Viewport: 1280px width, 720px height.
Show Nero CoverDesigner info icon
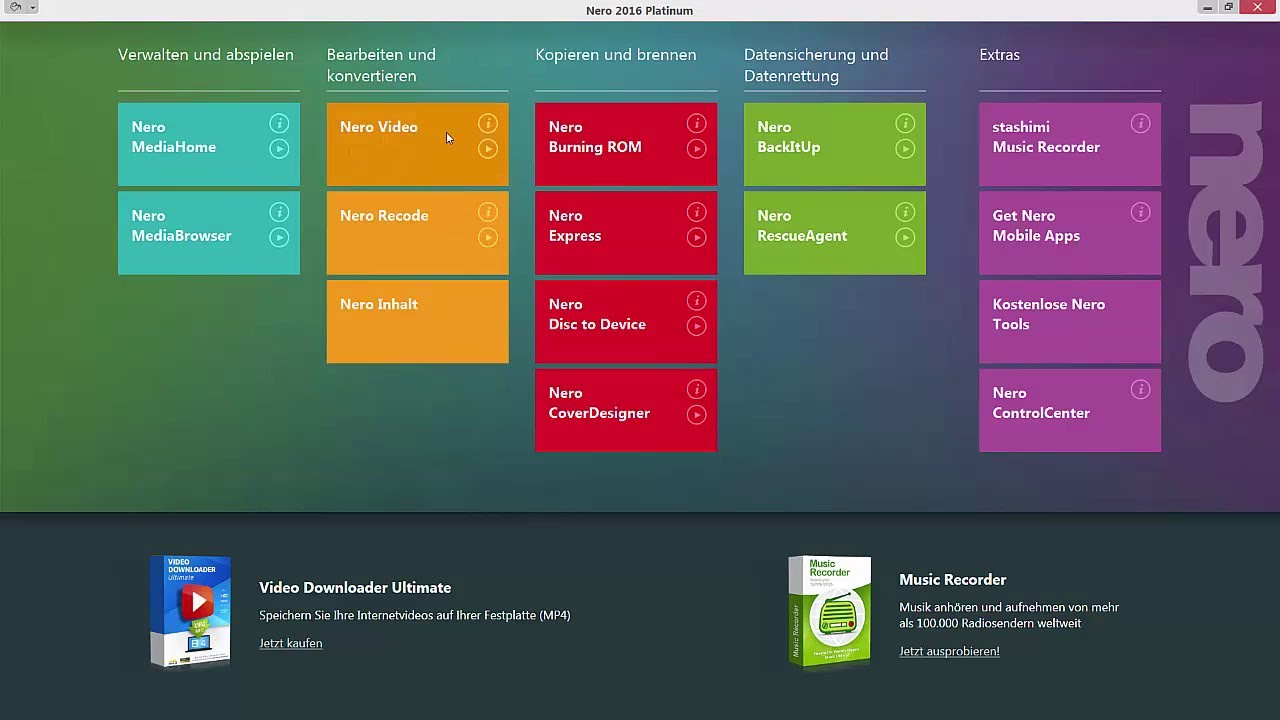(697, 389)
